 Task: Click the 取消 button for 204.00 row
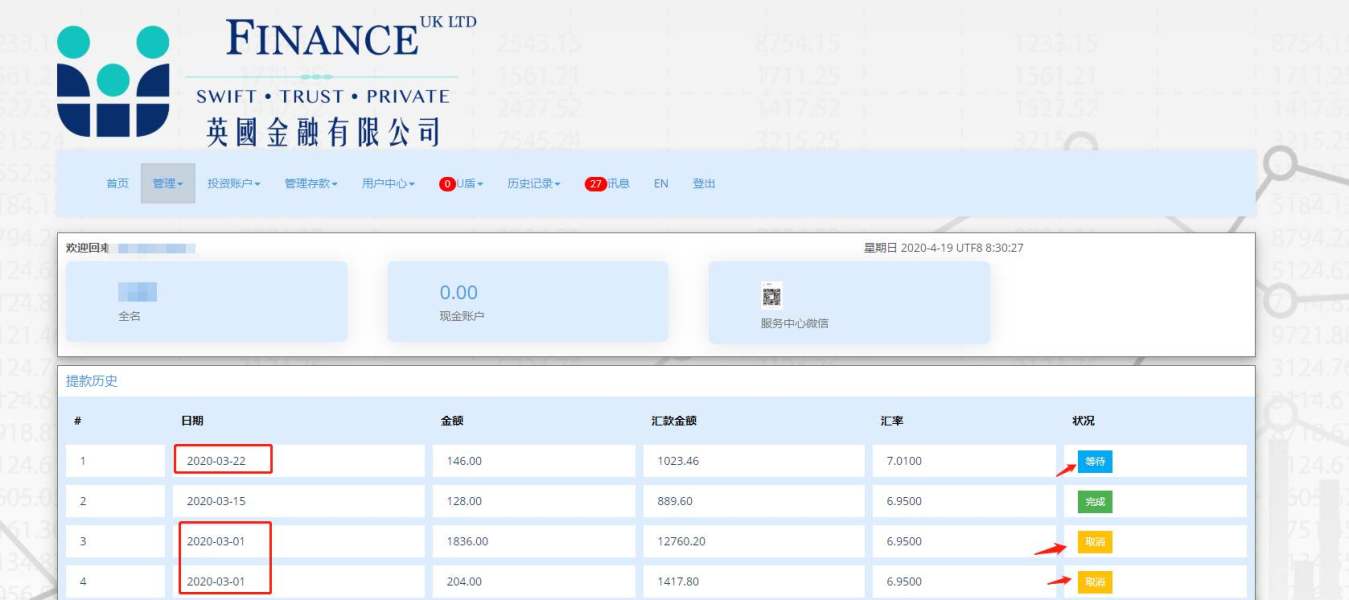[x=1095, y=582]
